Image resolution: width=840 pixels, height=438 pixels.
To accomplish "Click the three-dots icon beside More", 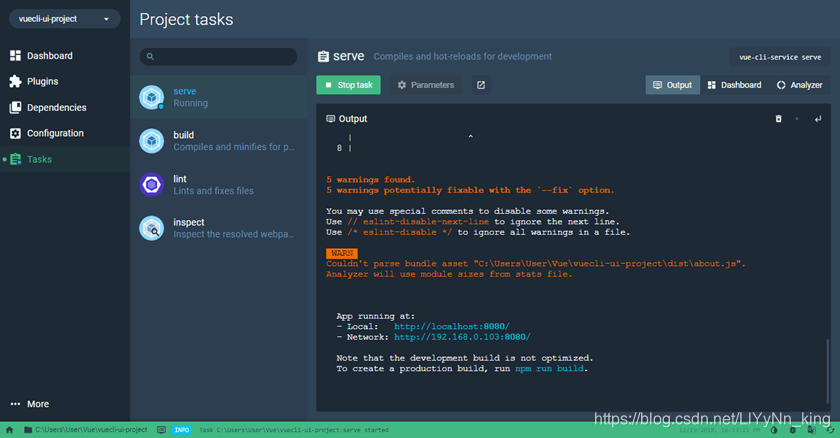I will [16, 404].
